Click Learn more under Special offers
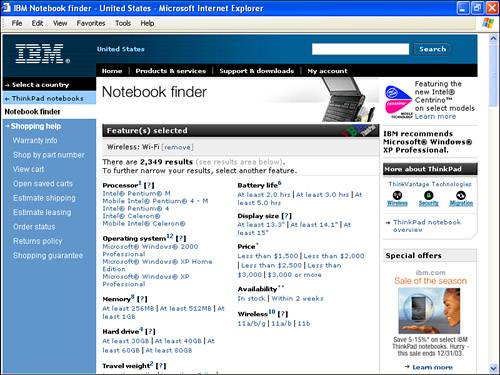 point(433,367)
